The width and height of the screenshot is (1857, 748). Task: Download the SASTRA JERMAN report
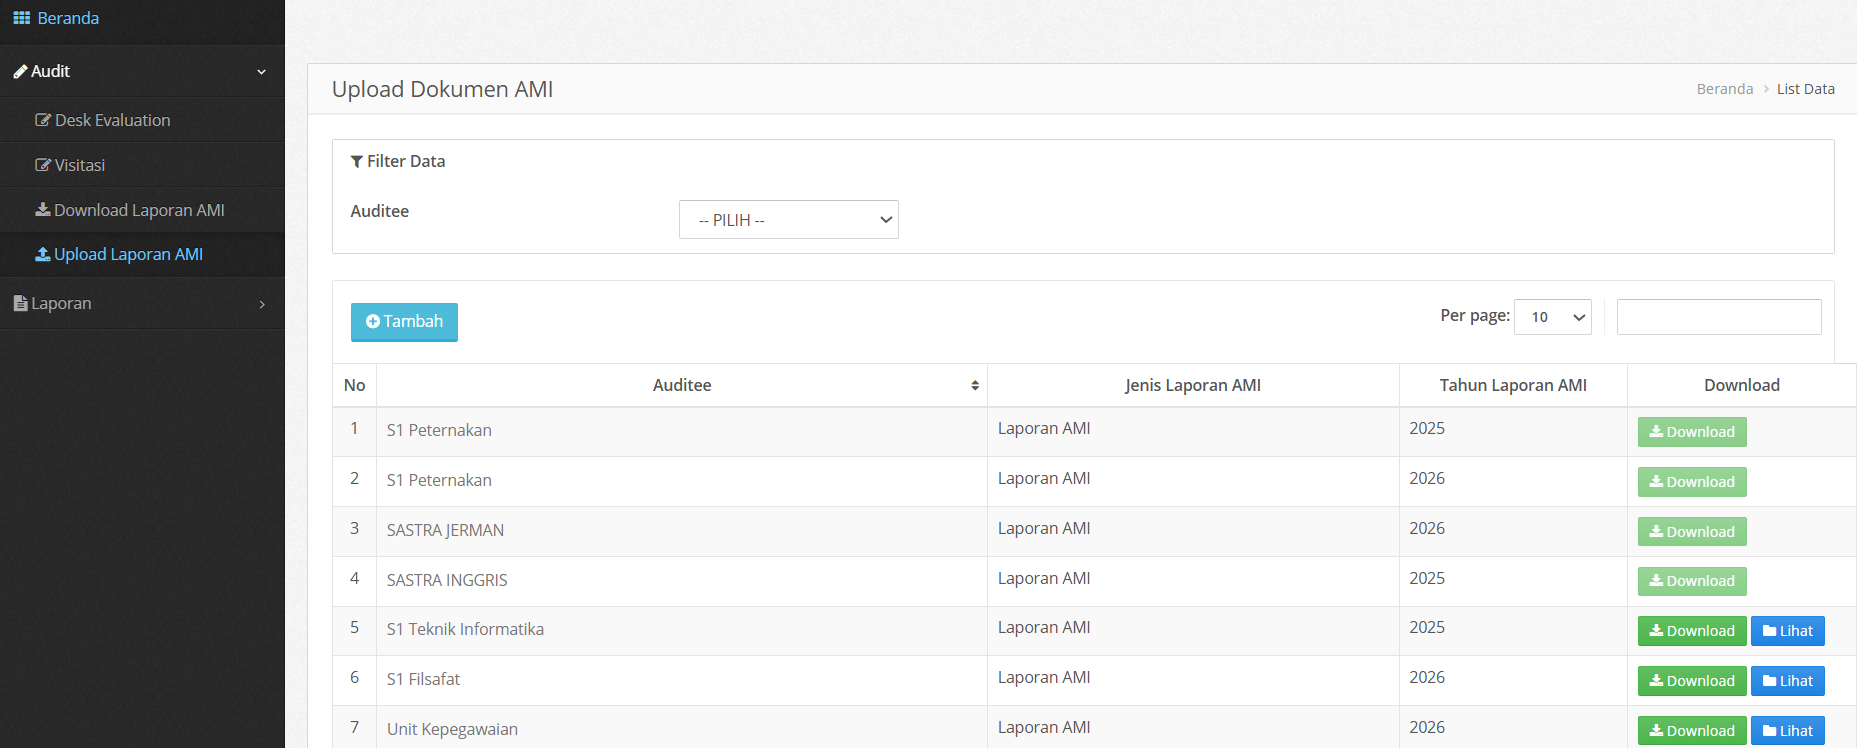coord(1692,532)
